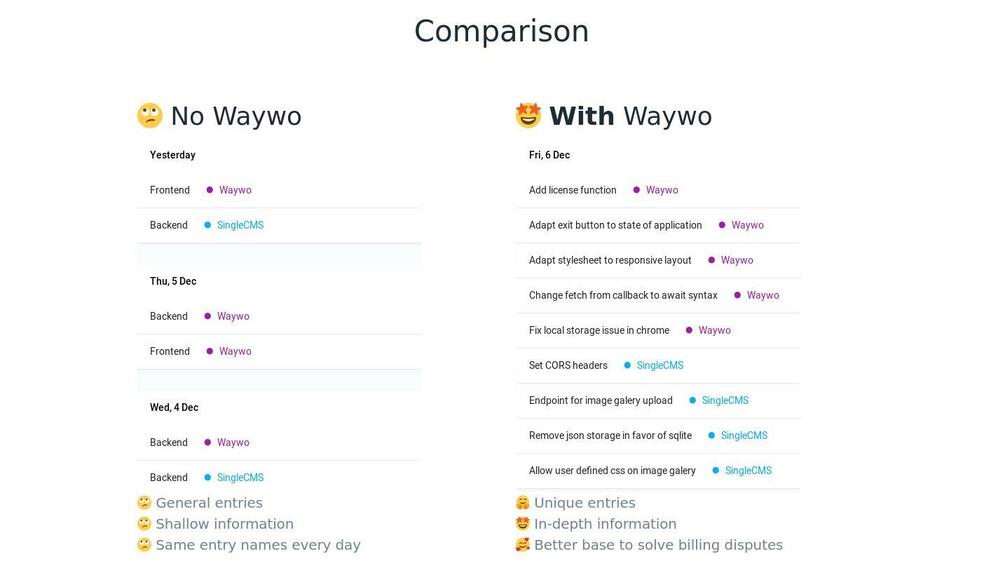Click the eye-rolling emoji beside No Waywo heading
Image resolution: width=1005 pixels, height=568 pixels.
(149, 116)
